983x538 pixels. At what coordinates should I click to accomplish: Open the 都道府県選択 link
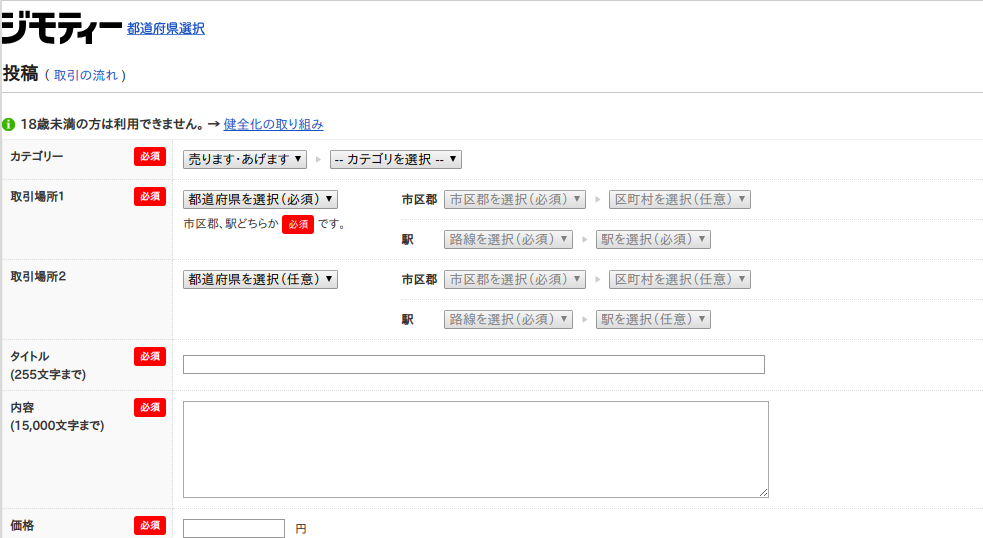tap(165, 29)
